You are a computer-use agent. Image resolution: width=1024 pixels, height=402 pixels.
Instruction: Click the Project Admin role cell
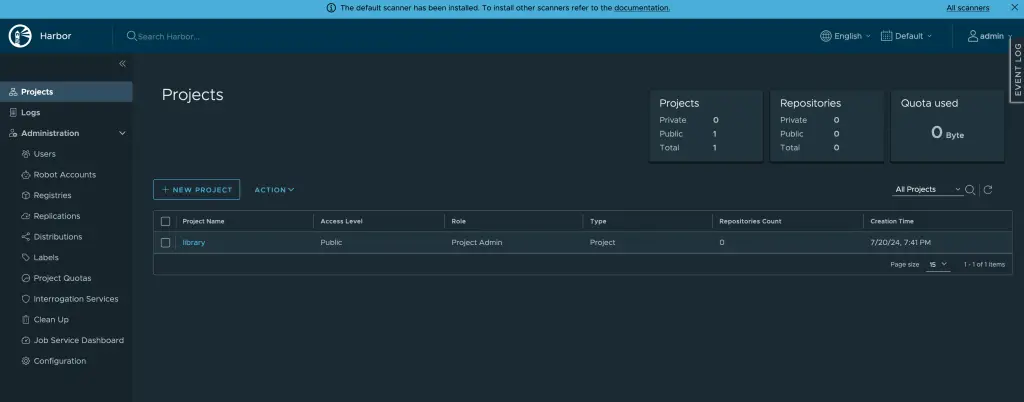[x=477, y=243]
